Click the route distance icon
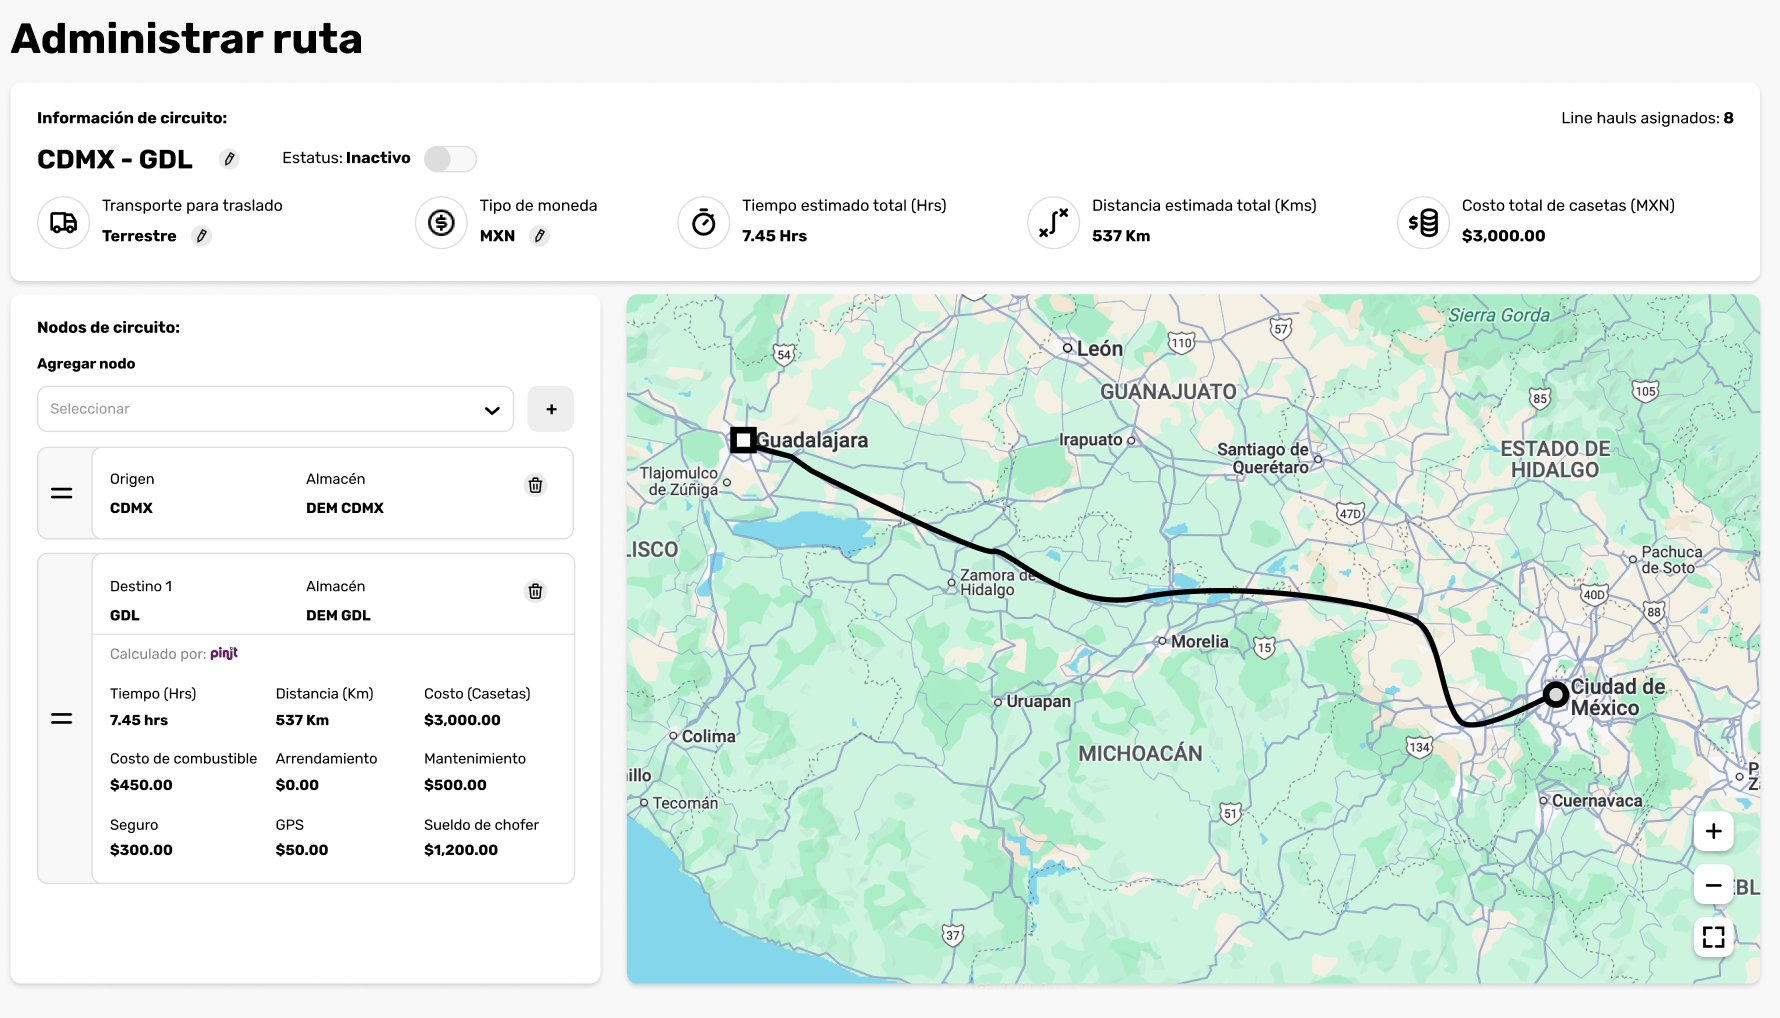 (x=1054, y=222)
